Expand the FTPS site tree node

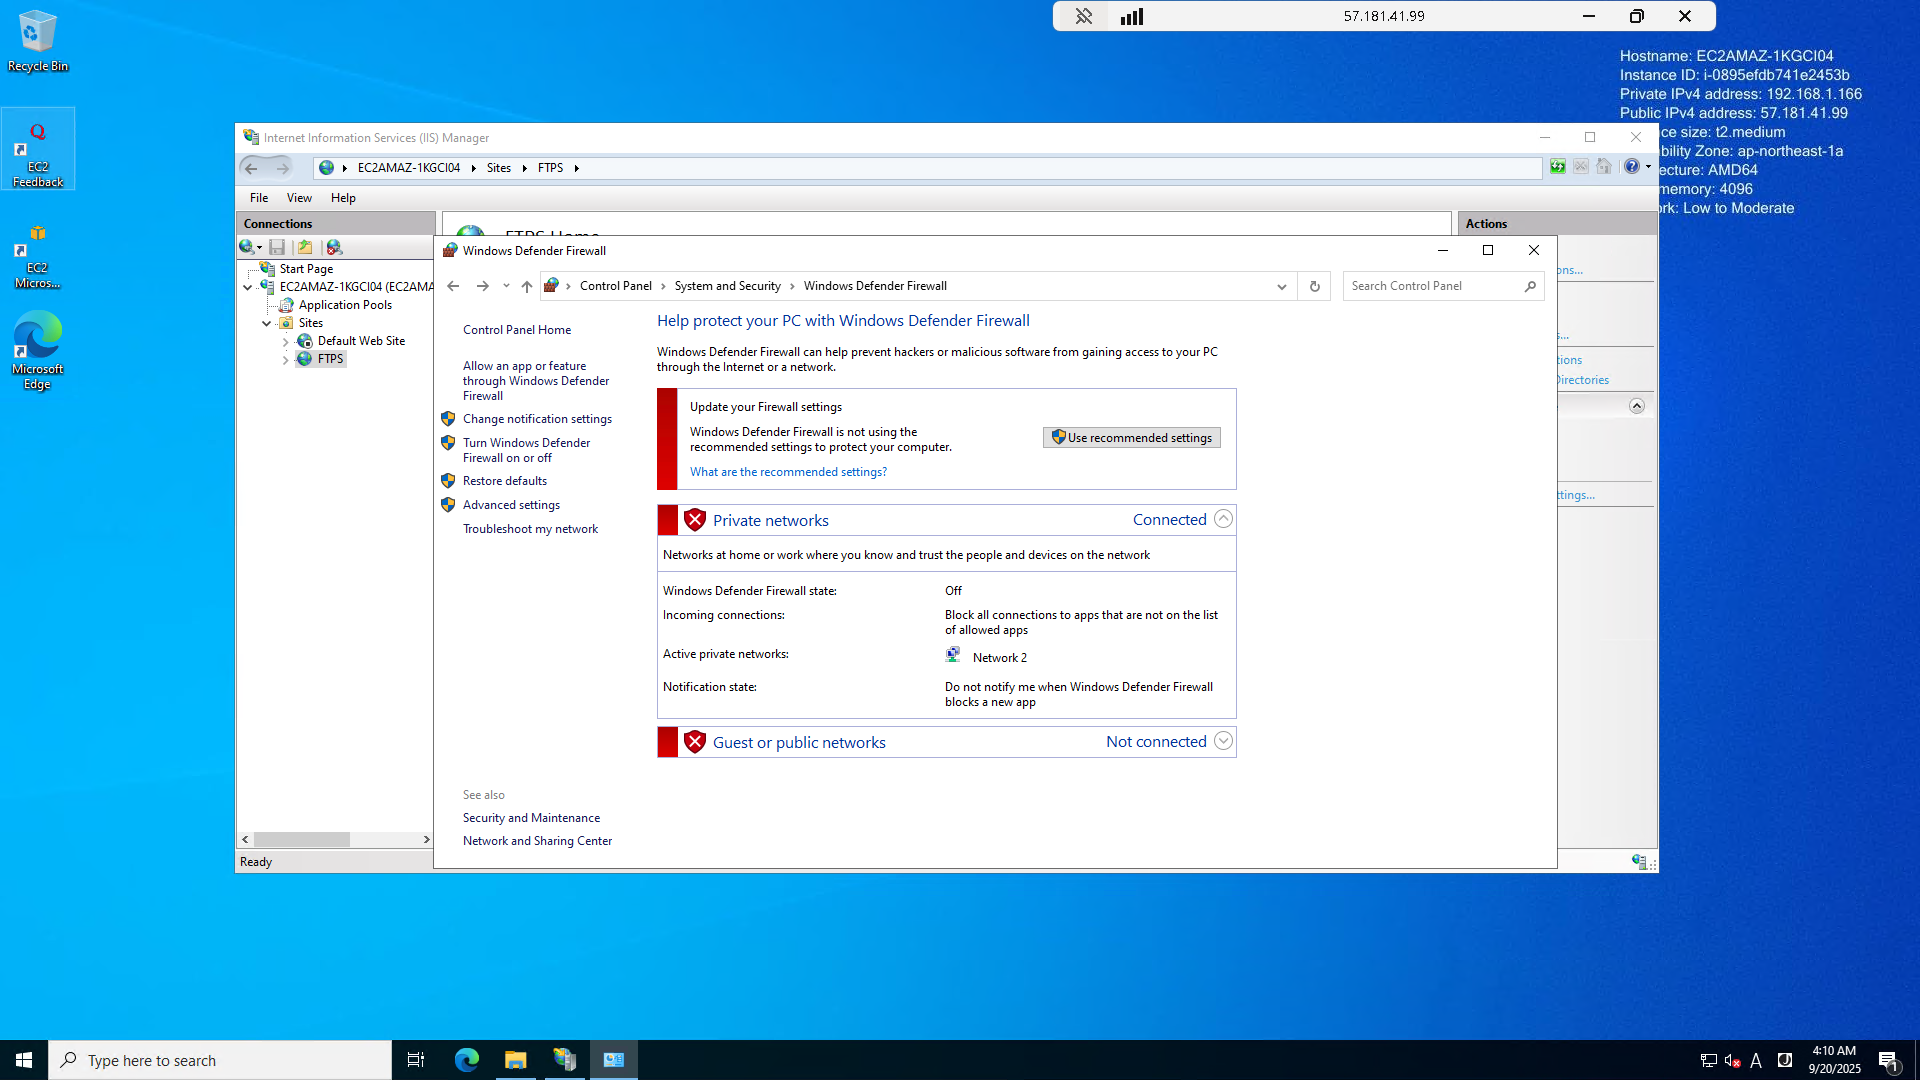tap(286, 360)
